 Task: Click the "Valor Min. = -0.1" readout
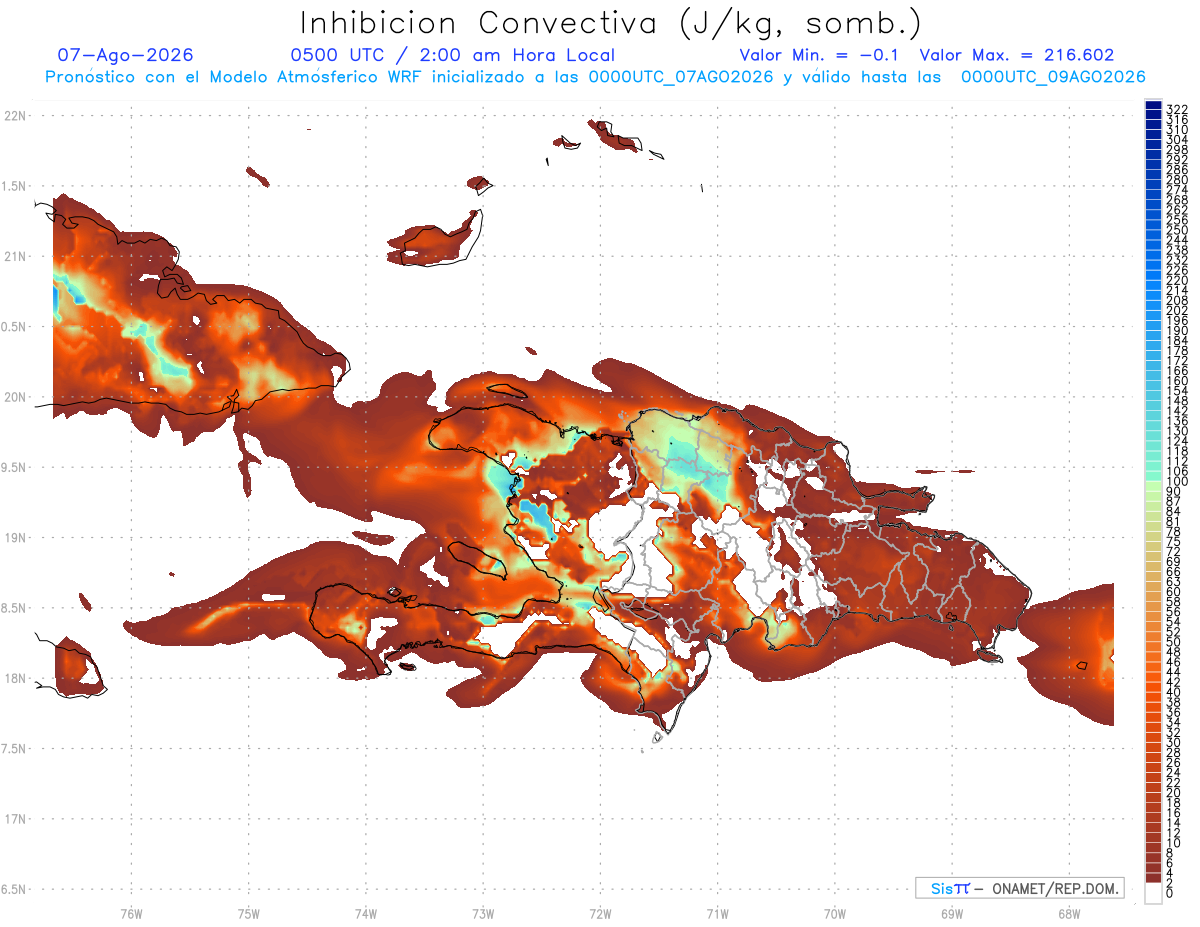pos(818,55)
